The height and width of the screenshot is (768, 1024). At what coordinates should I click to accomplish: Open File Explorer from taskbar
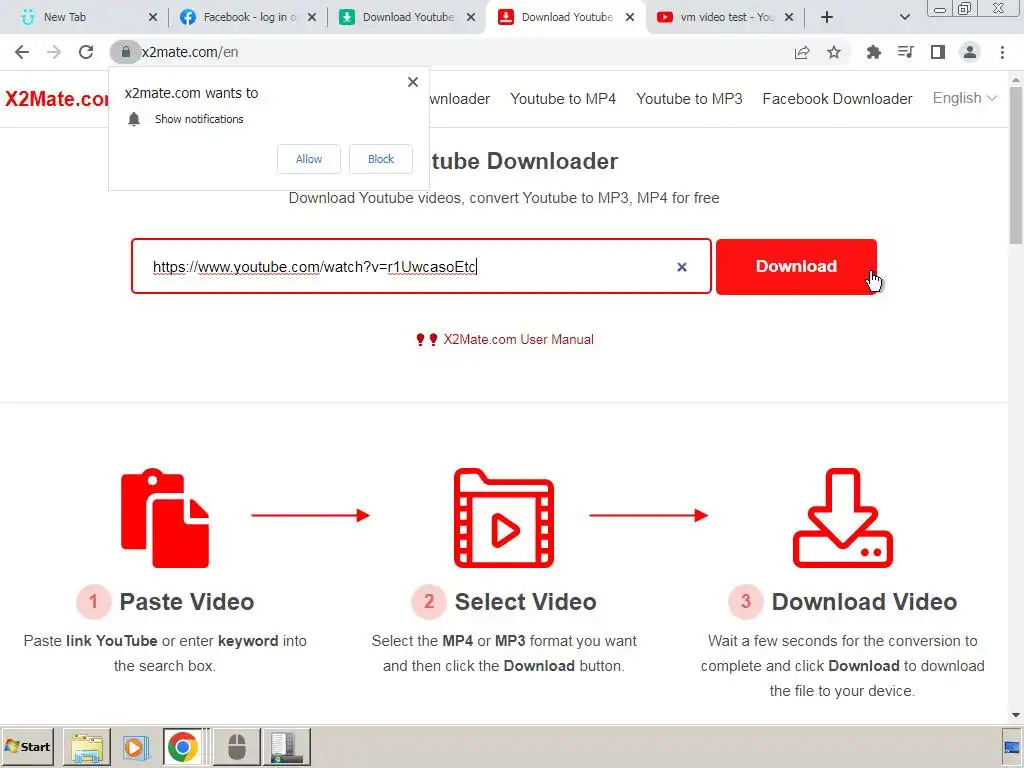(87, 746)
